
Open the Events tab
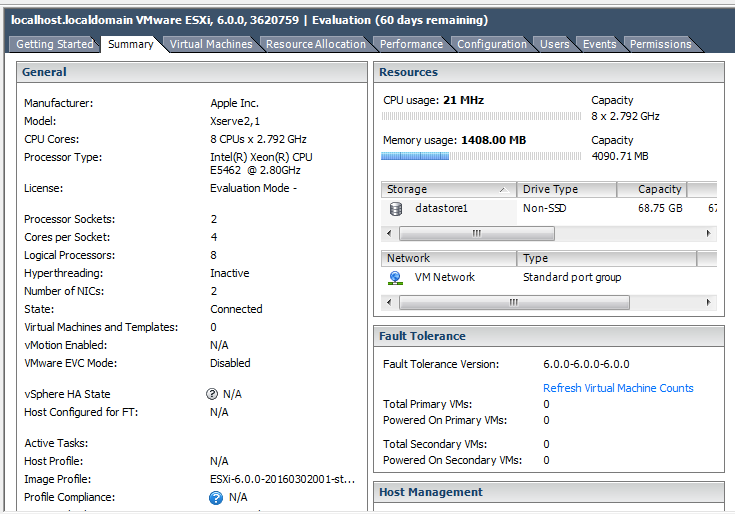point(600,44)
